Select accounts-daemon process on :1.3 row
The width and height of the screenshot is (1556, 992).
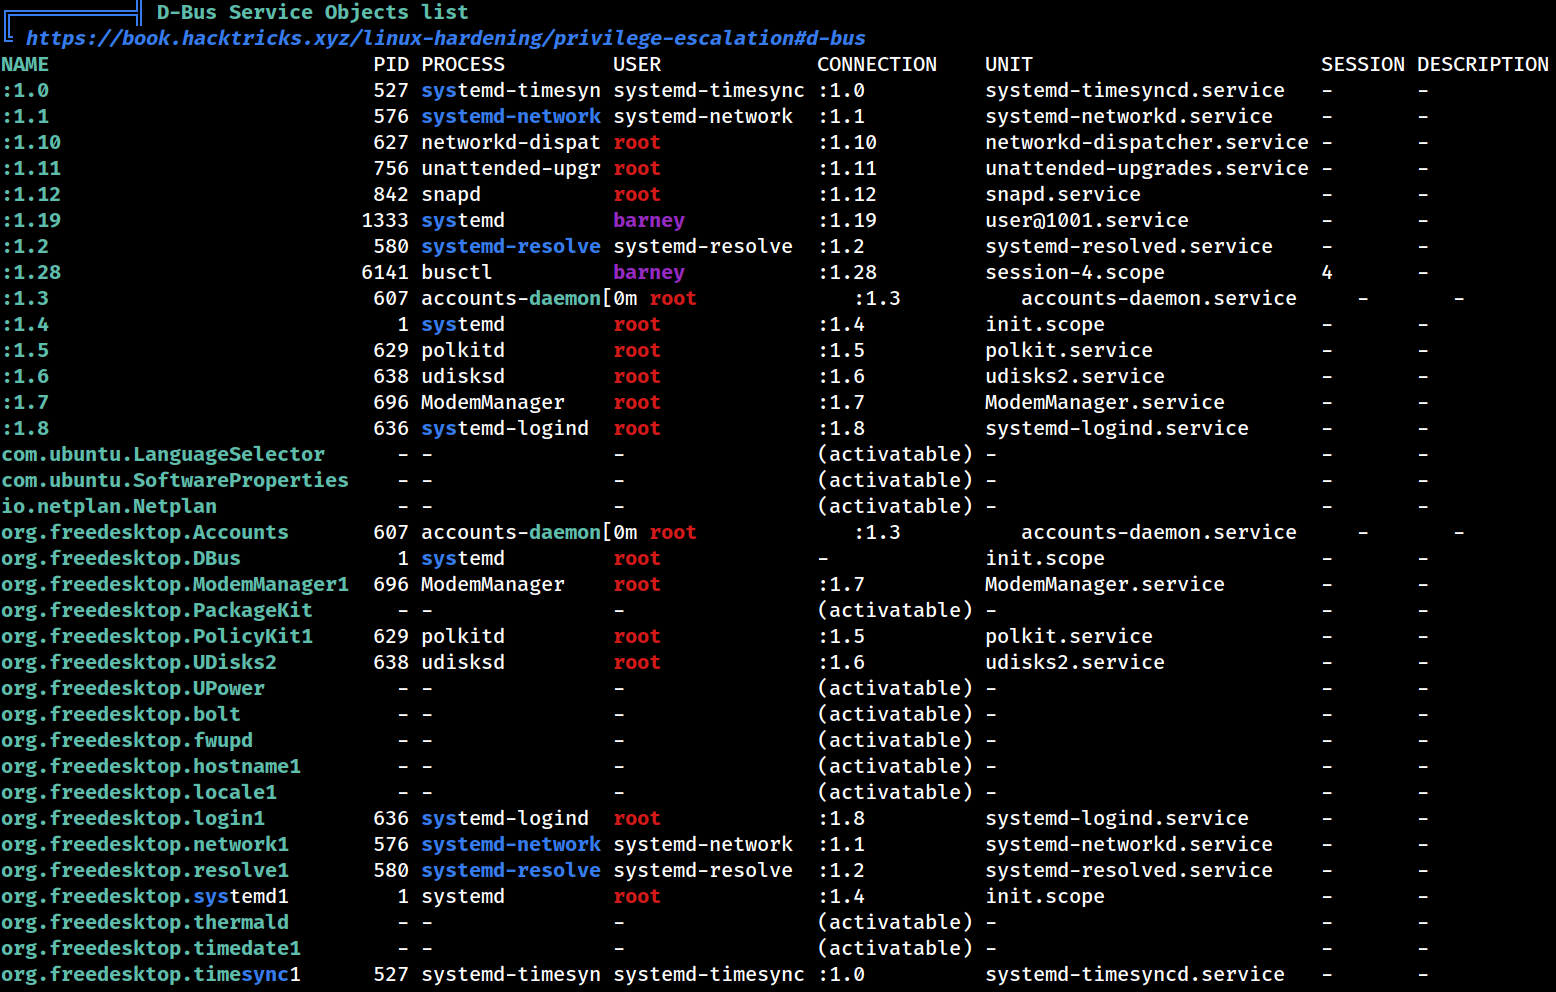tap(511, 298)
